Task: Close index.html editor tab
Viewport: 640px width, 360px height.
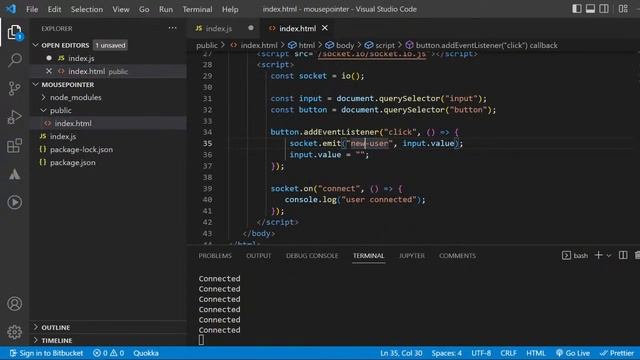Action: 325,28
